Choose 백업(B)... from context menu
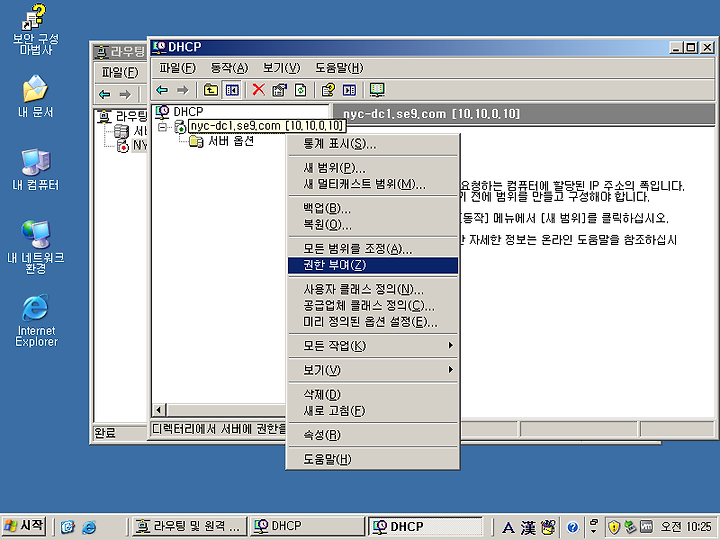This screenshot has width=720, height=540. point(373,208)
